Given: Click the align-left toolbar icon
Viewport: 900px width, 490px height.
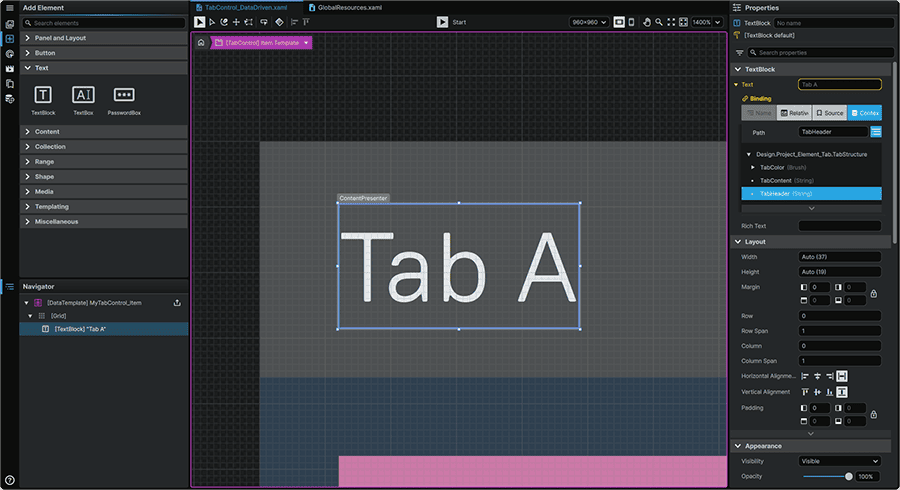Looking at the screenshot, I should (x=294, y=22).
